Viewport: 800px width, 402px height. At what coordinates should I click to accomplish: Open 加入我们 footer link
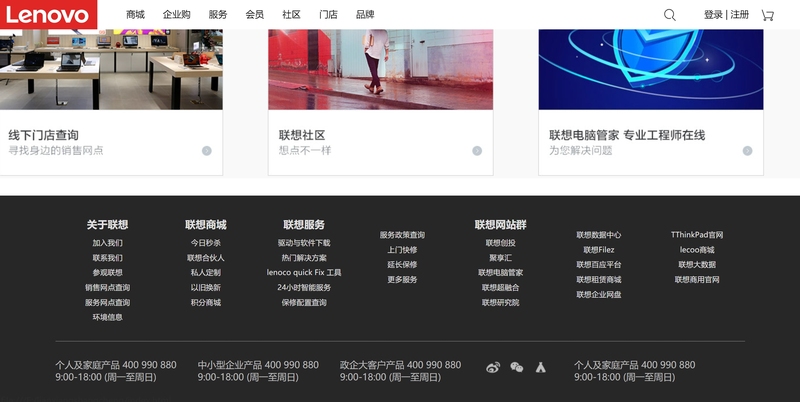pyautogui.click(x=107, y=243)
